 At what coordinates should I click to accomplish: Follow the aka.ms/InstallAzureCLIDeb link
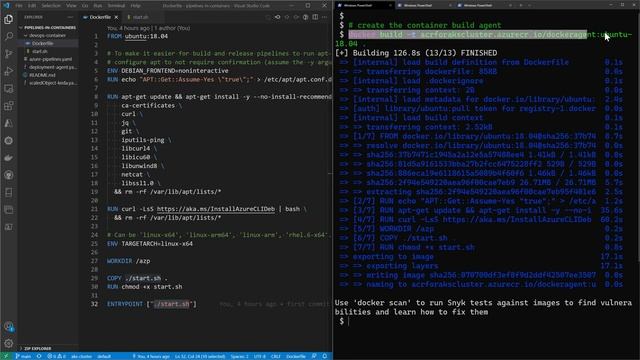216,209
